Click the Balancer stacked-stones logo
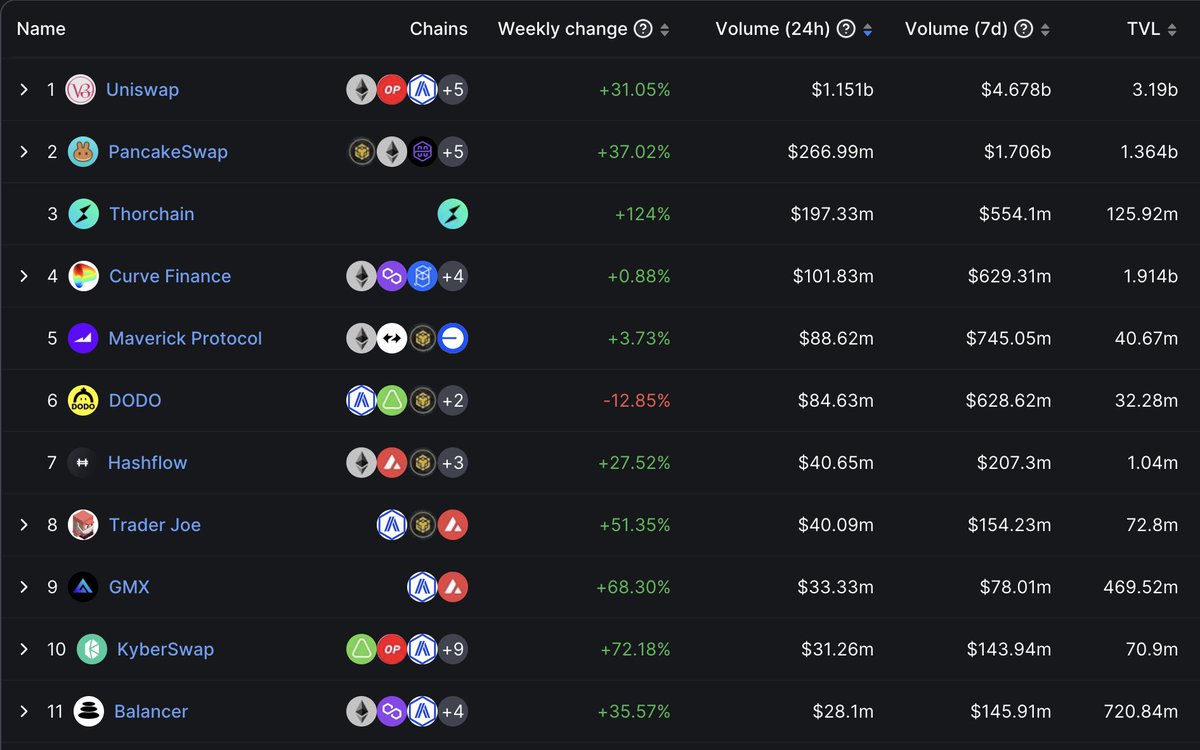 89,712
